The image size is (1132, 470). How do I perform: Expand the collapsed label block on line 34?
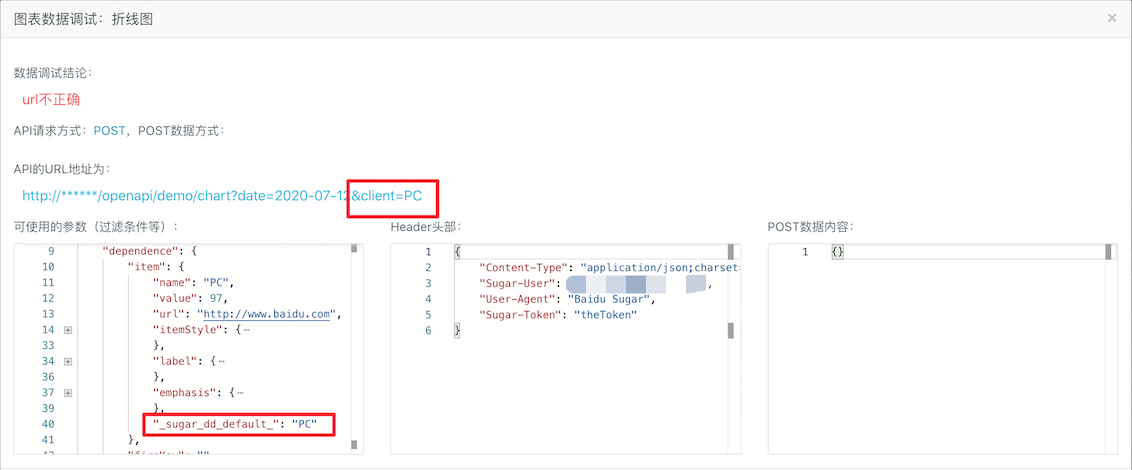pos(68,361)
